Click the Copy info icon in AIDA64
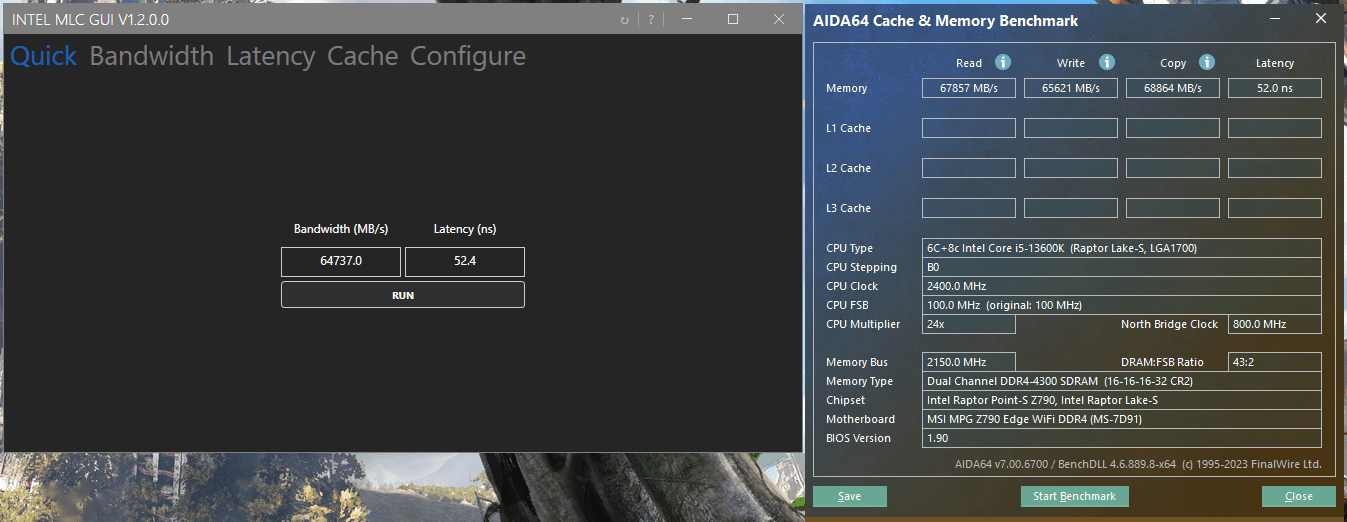This screenshot has width=1347, height=522. point(1207,62)
